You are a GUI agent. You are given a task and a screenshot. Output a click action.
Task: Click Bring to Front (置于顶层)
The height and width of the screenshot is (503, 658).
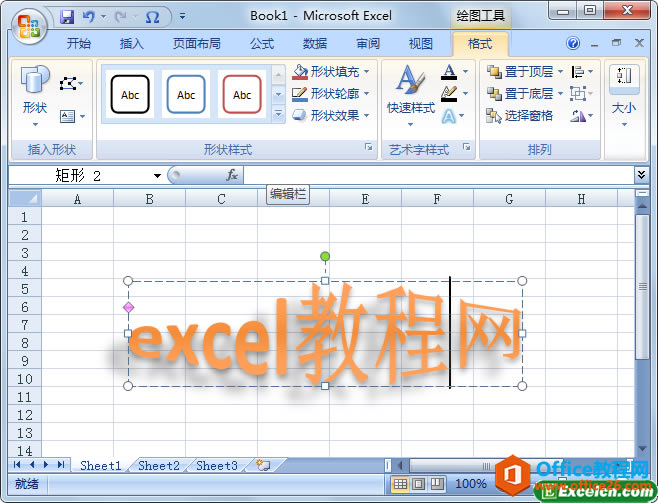click(x=520, y=72)
